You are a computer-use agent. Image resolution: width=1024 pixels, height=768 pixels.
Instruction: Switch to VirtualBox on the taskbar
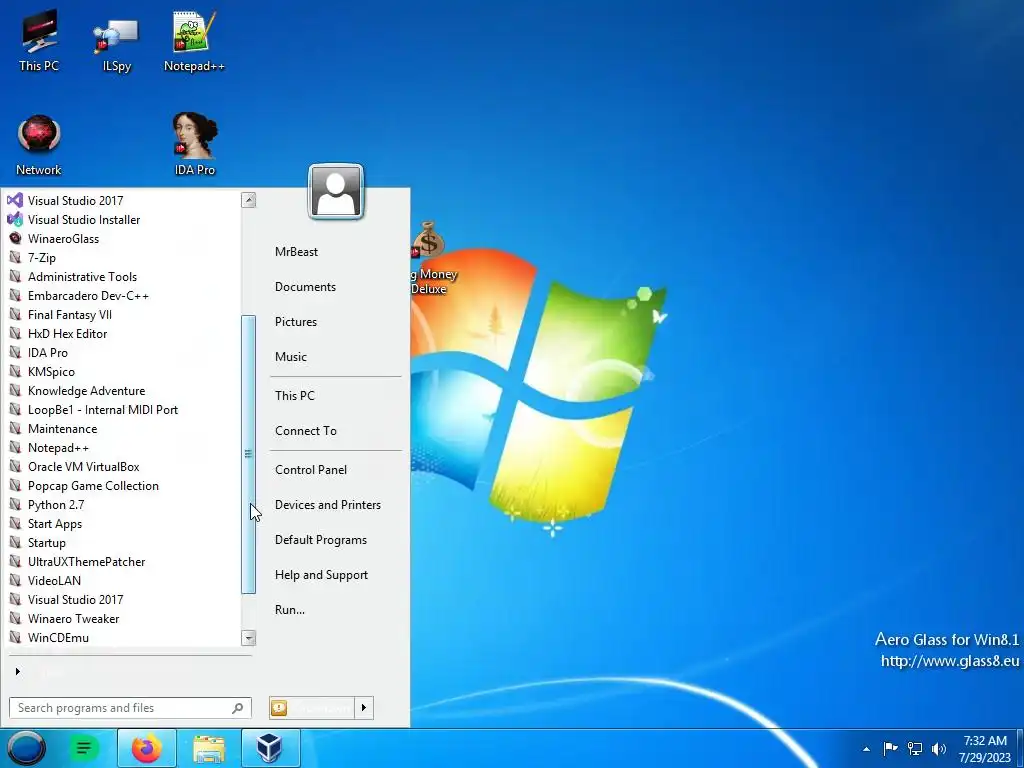270,748
